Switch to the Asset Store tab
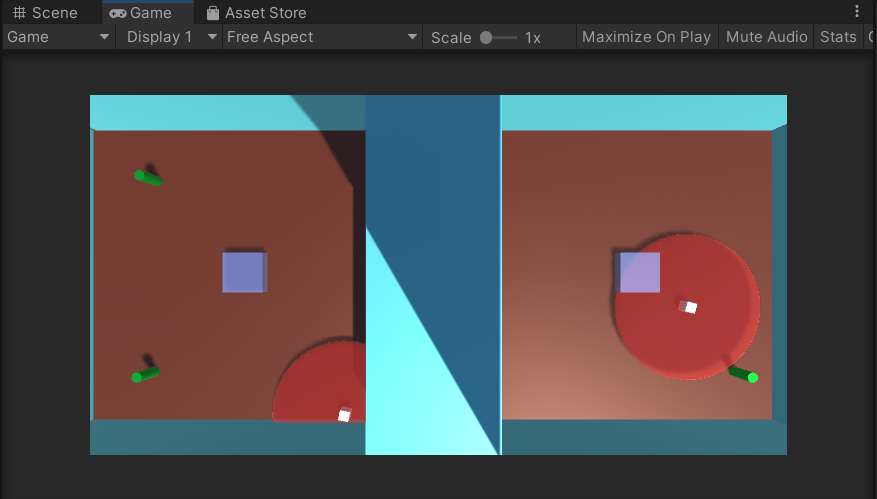The width and height of the screenshot is (877, 499). coord(257,12)
